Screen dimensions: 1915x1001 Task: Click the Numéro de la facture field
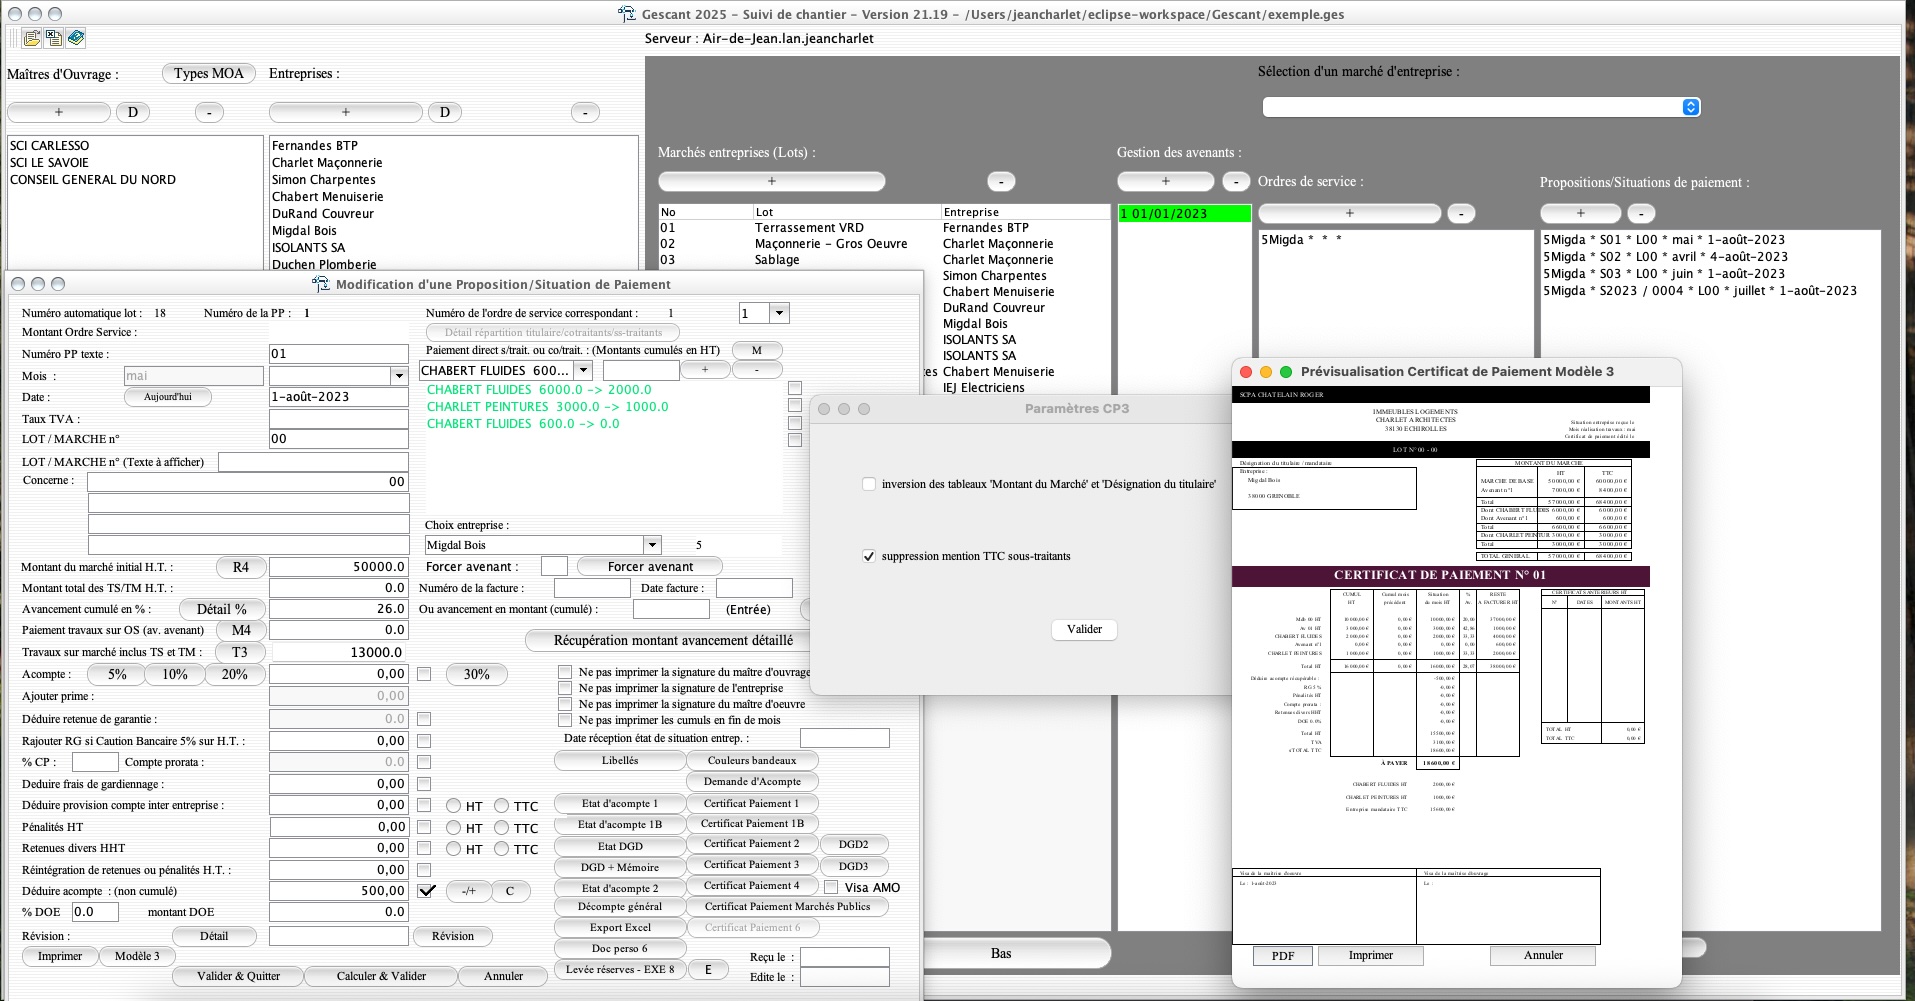click(x=591, y=588)
